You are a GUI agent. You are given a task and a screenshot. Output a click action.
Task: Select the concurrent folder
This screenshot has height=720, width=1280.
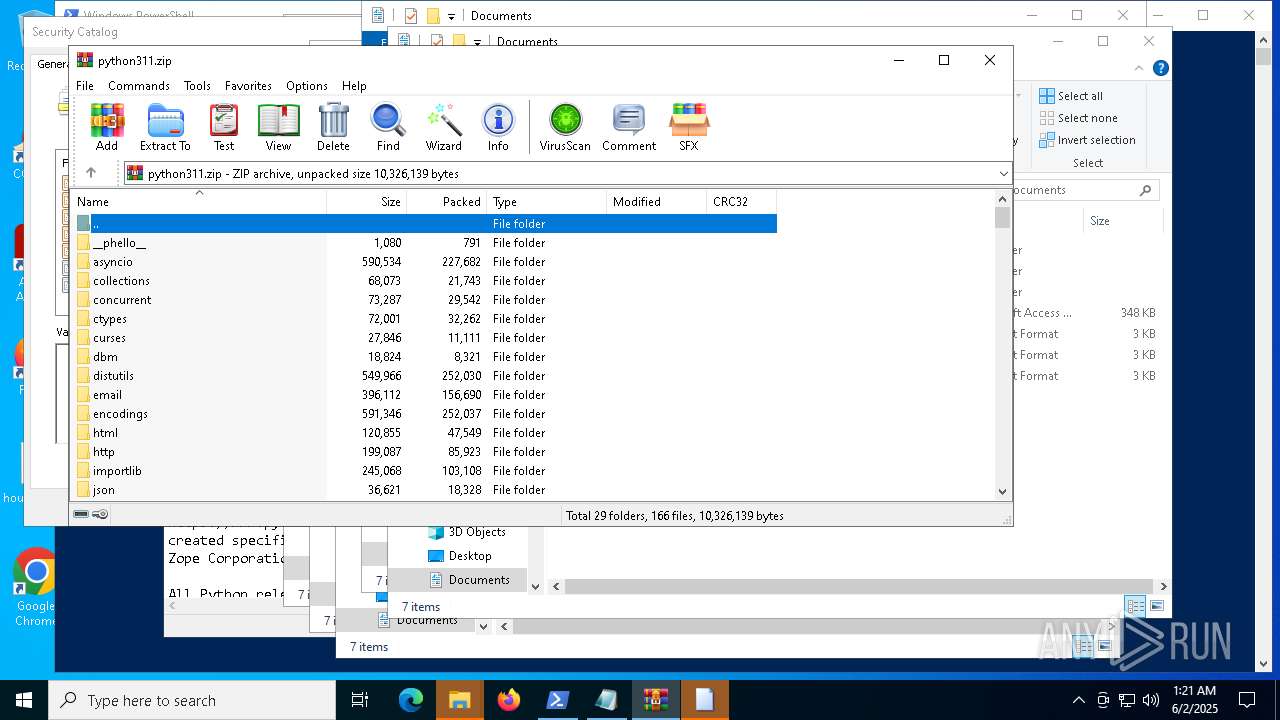[x=426, y=300]
